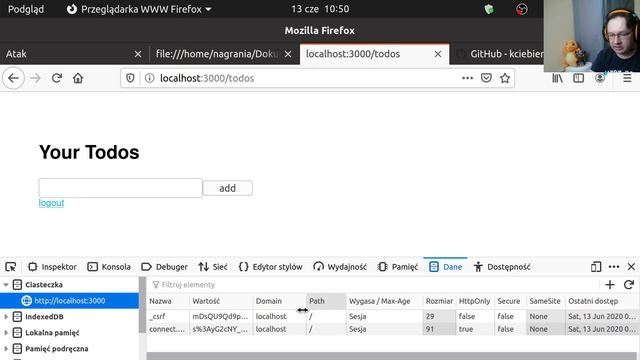
Task: Click the logout link
Action: [x=51, y=203]
